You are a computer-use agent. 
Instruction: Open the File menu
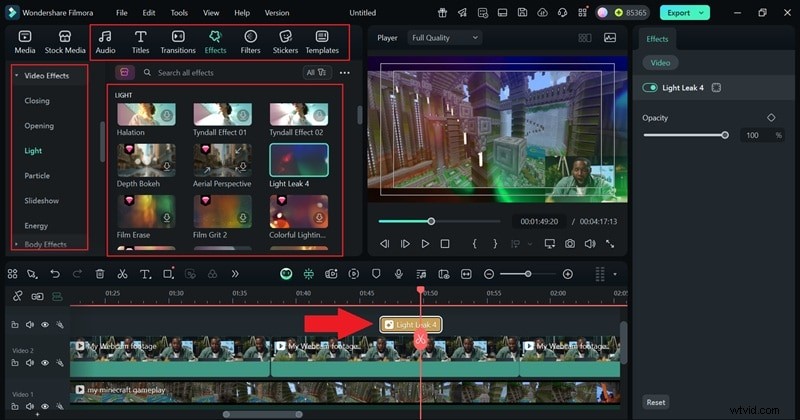(121, 13)
